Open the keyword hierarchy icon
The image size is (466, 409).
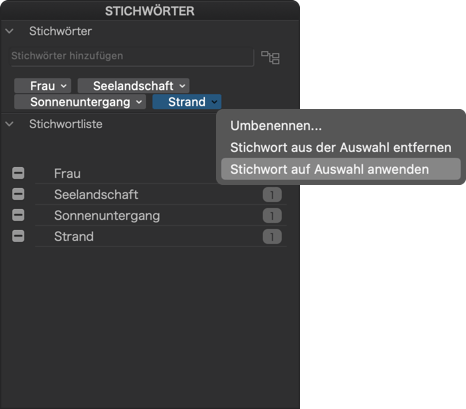270,57
